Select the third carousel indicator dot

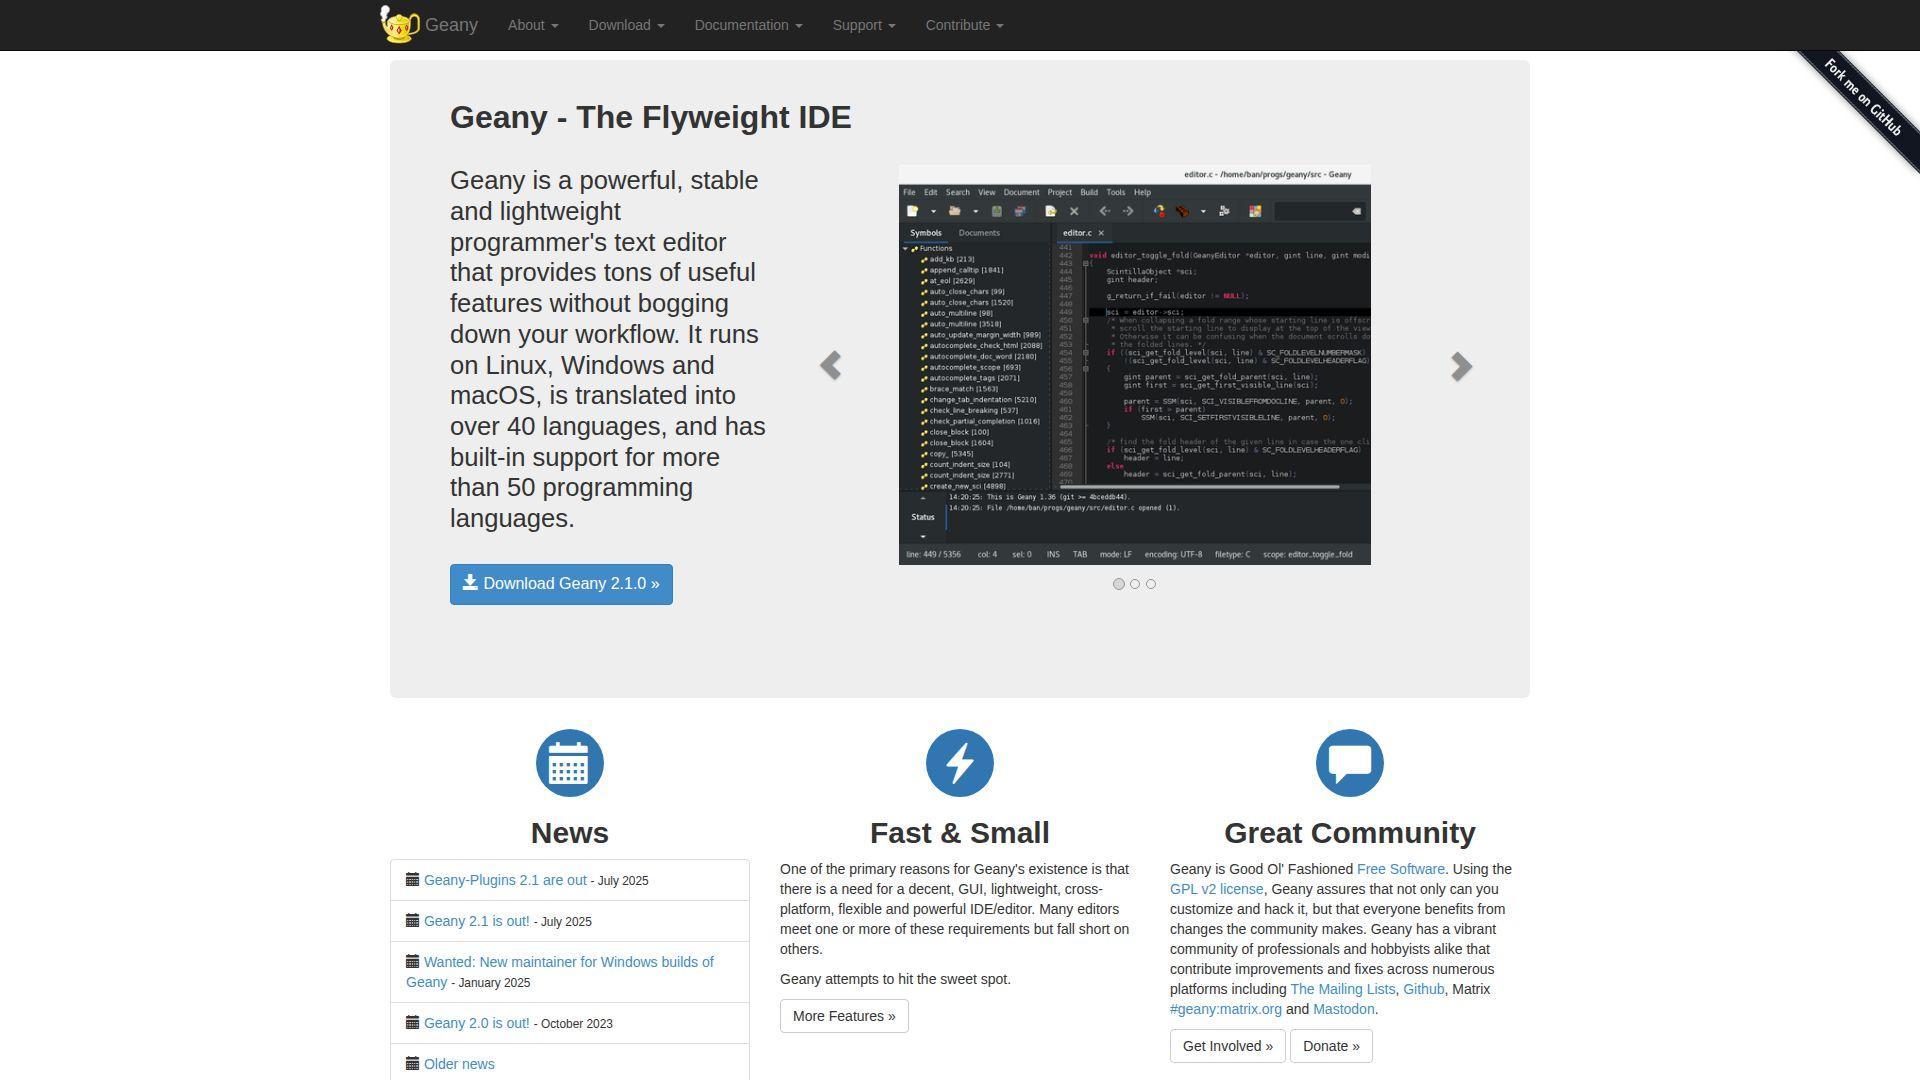click(1151, 584)
